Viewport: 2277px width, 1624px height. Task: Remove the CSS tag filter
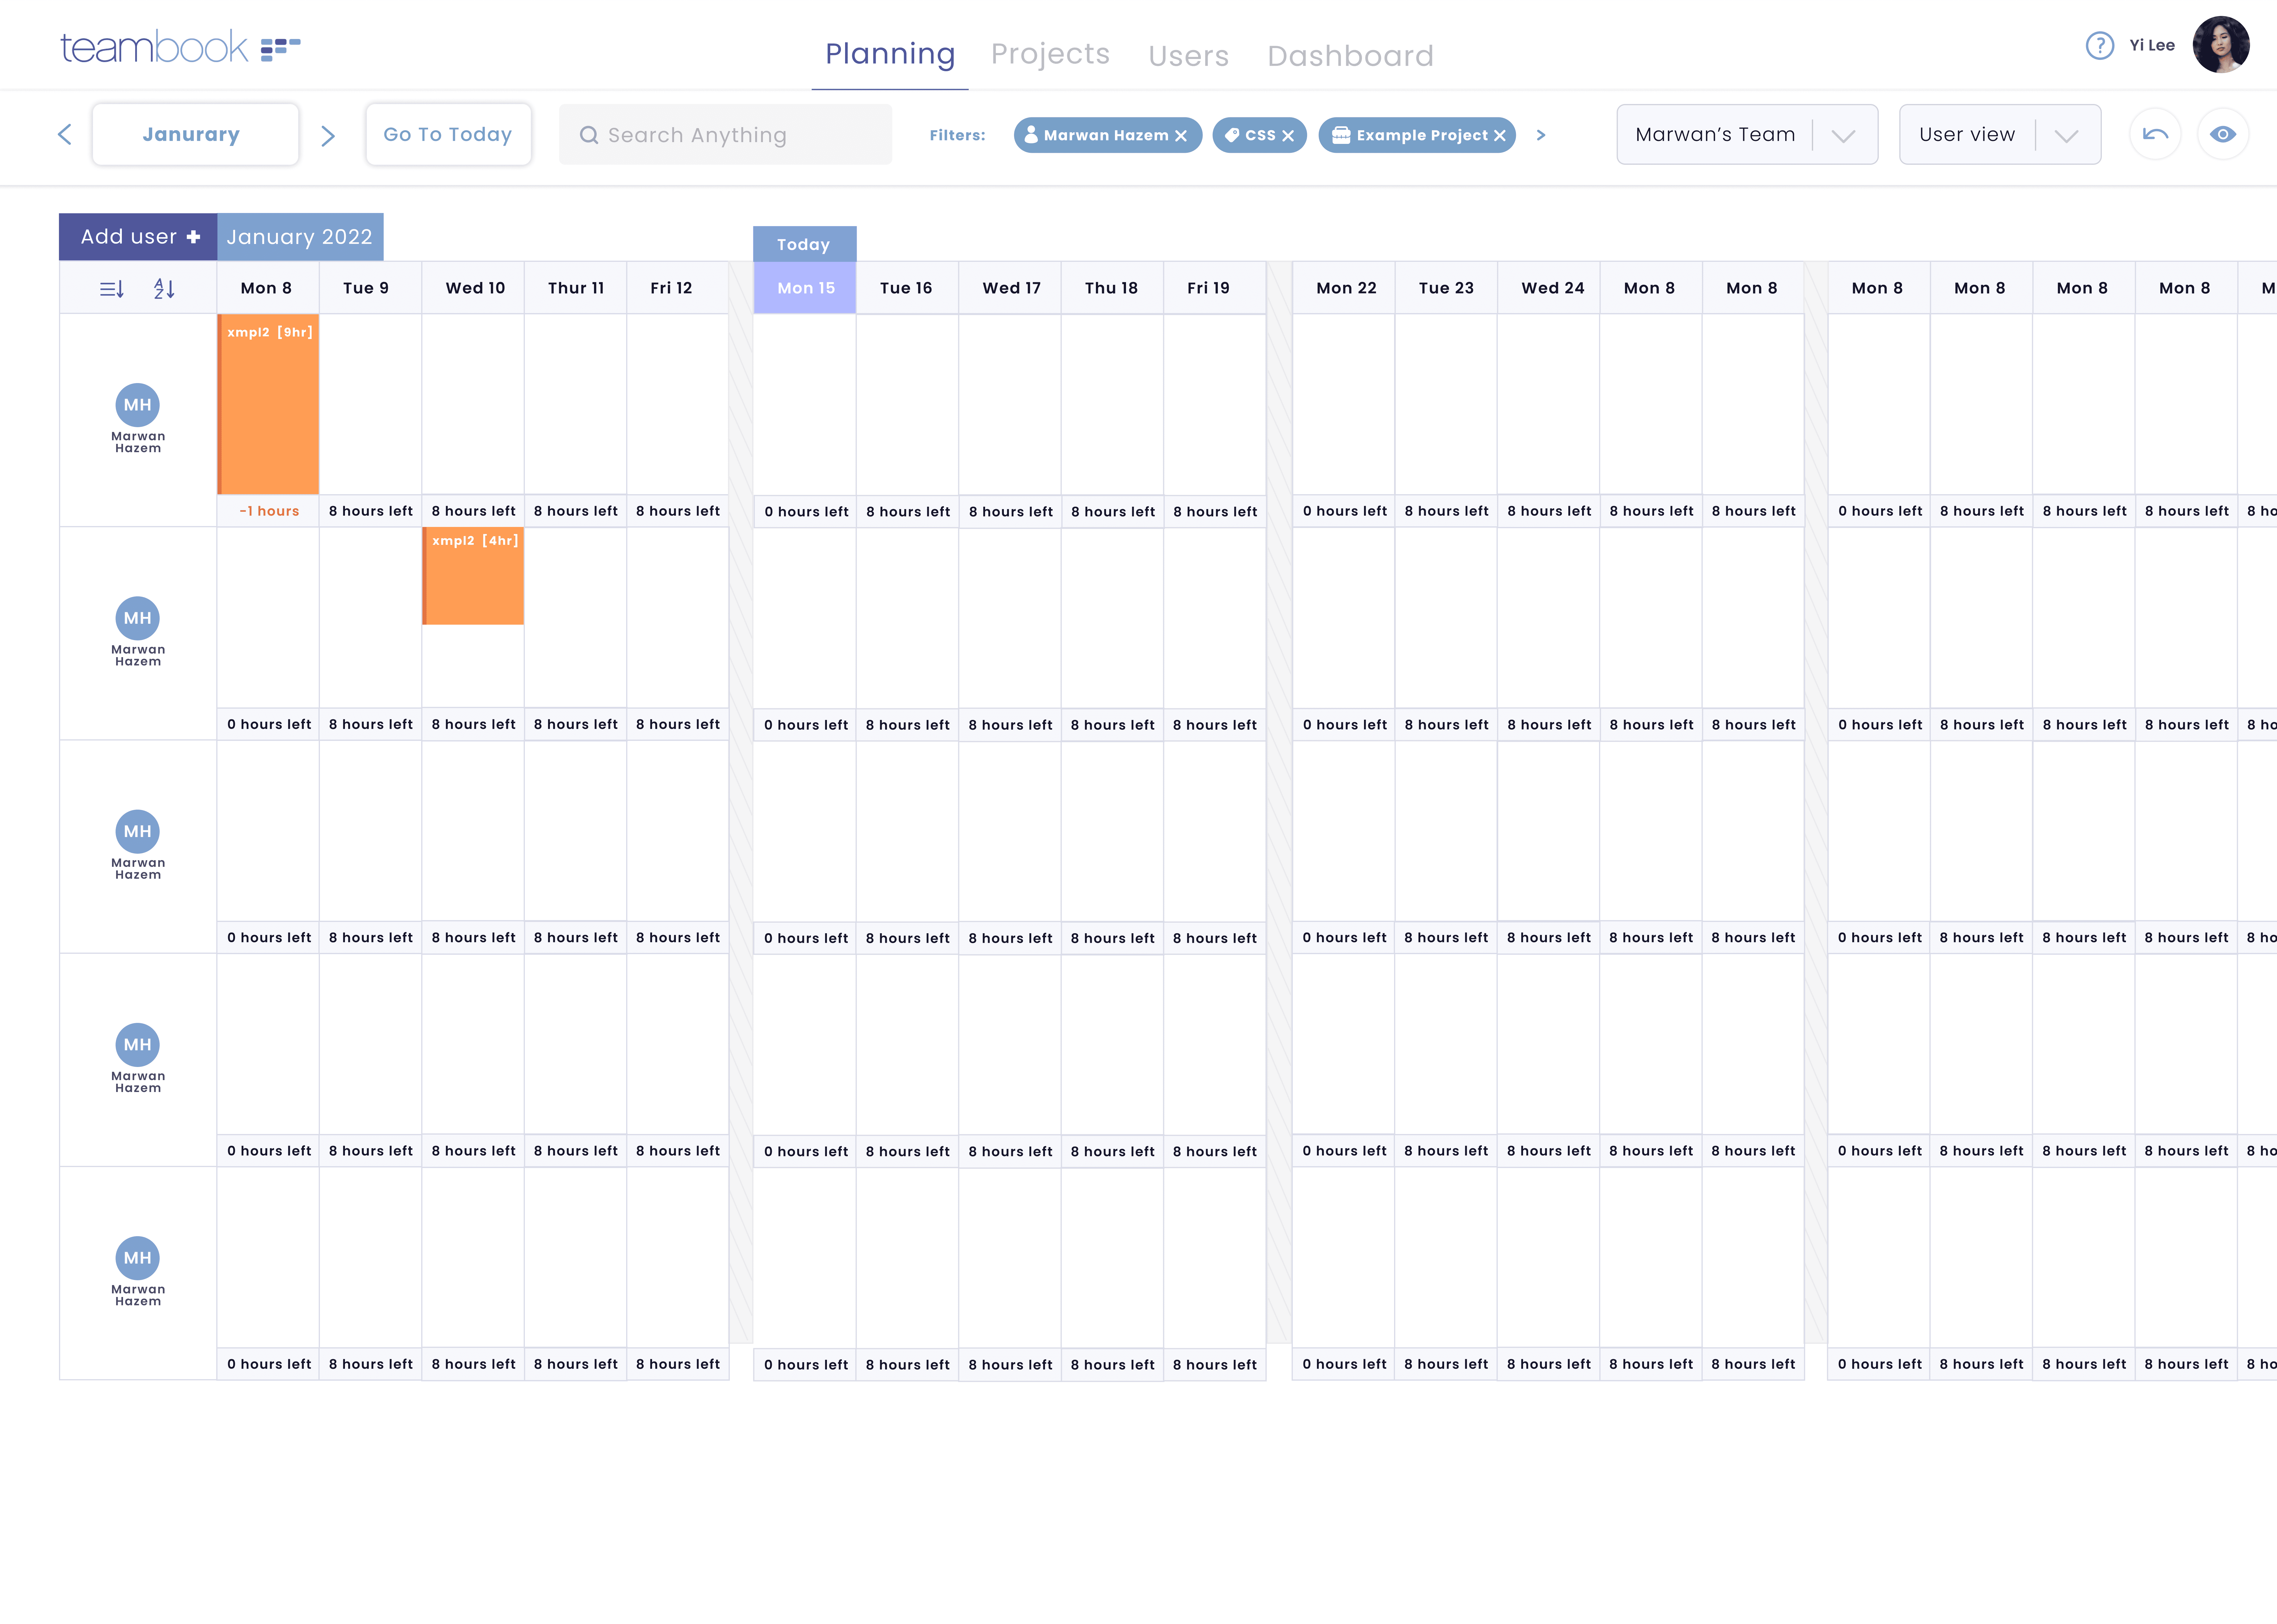pos(1288,136)
